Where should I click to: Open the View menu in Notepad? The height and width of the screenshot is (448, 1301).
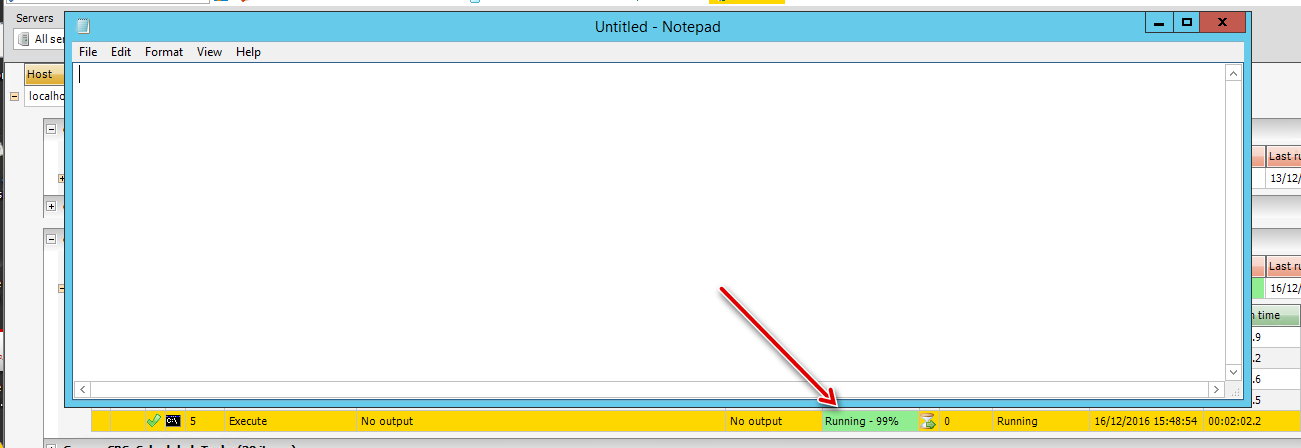(x=209, y=52)
